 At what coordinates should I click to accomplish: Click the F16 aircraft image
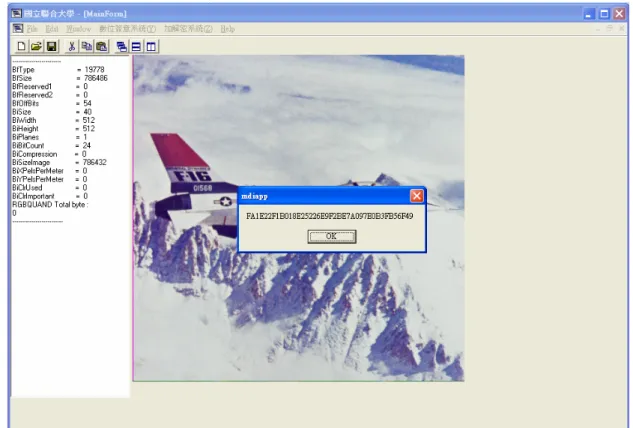click(298, 218)
